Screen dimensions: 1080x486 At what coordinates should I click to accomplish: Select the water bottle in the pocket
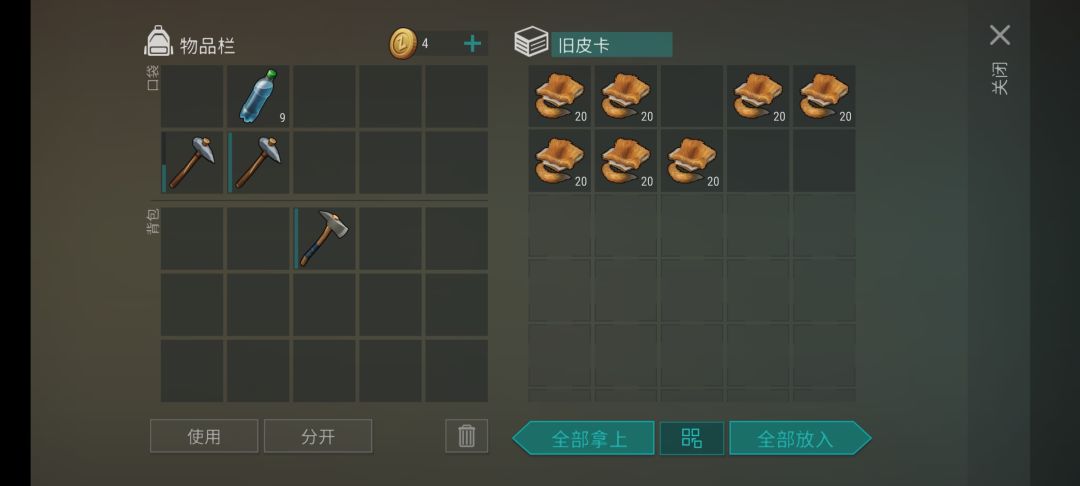(x=258, y=96)
